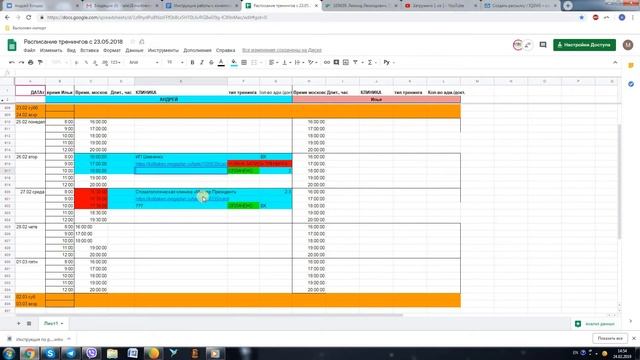Image resolution: width=640 pixels, height=360 pixels.
Task: Redo the last action in toolbar
Action: [x=21, y=62]
